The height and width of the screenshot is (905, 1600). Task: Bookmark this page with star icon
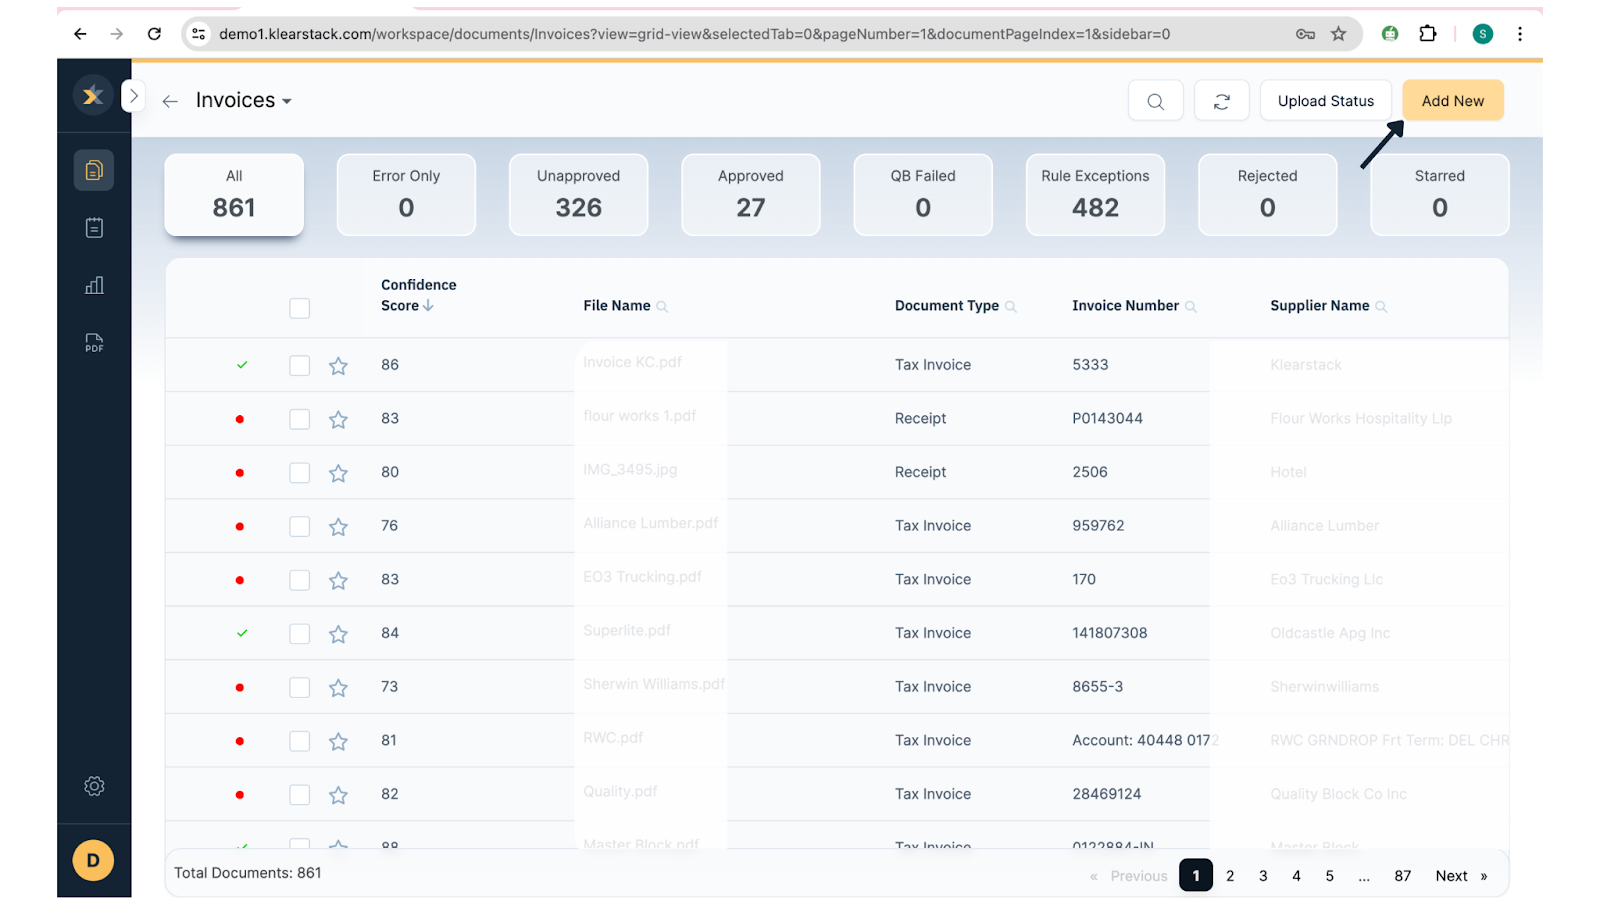point(1338,34)
